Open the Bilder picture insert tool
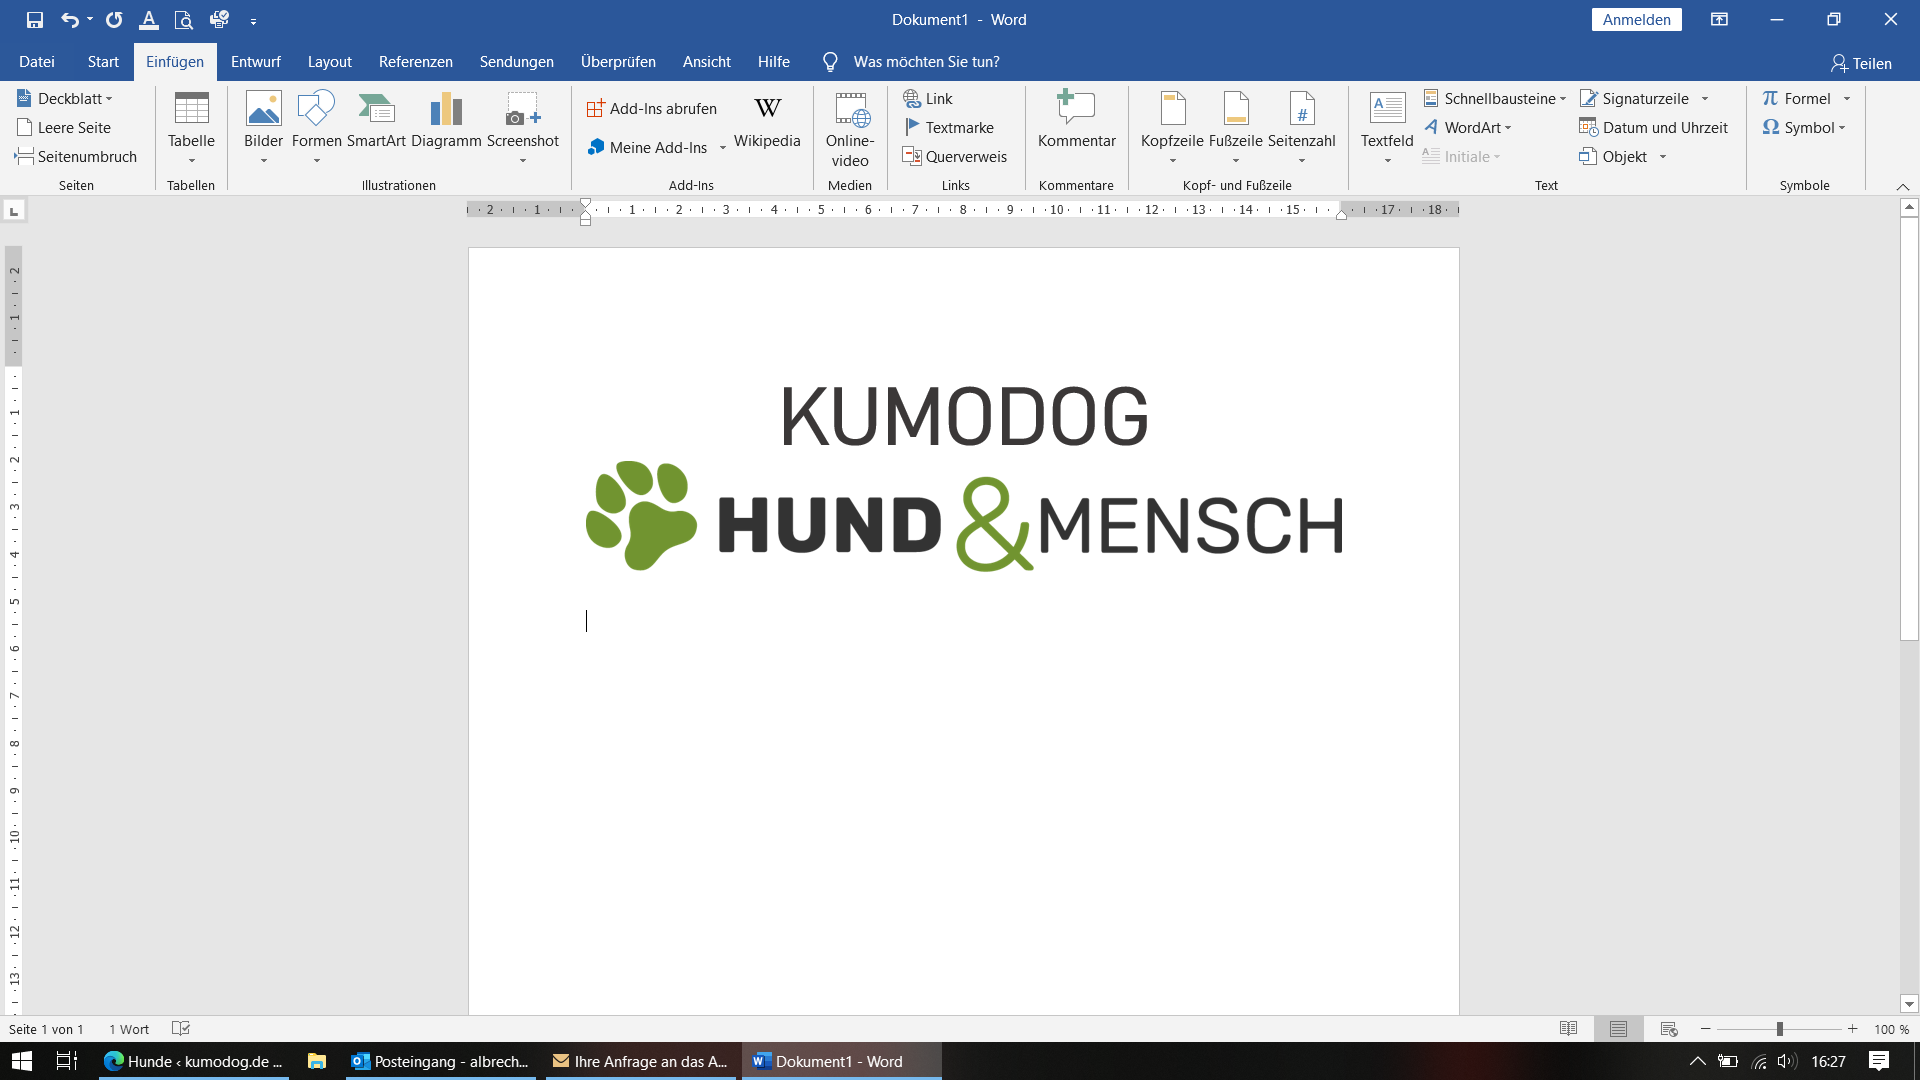Viewport: 1920px width, 1080px height. pos(263,110)
